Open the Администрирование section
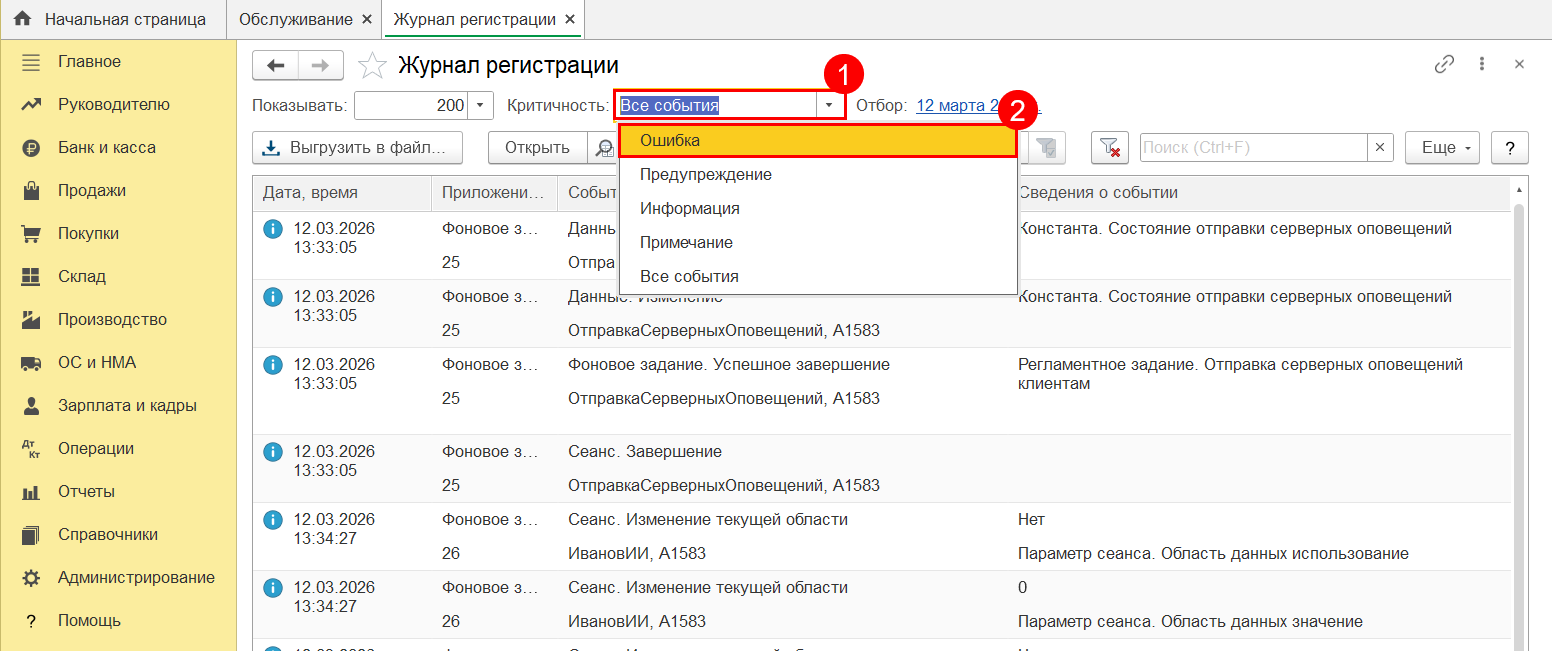1552x651 pixels. (x=135, y=577)
